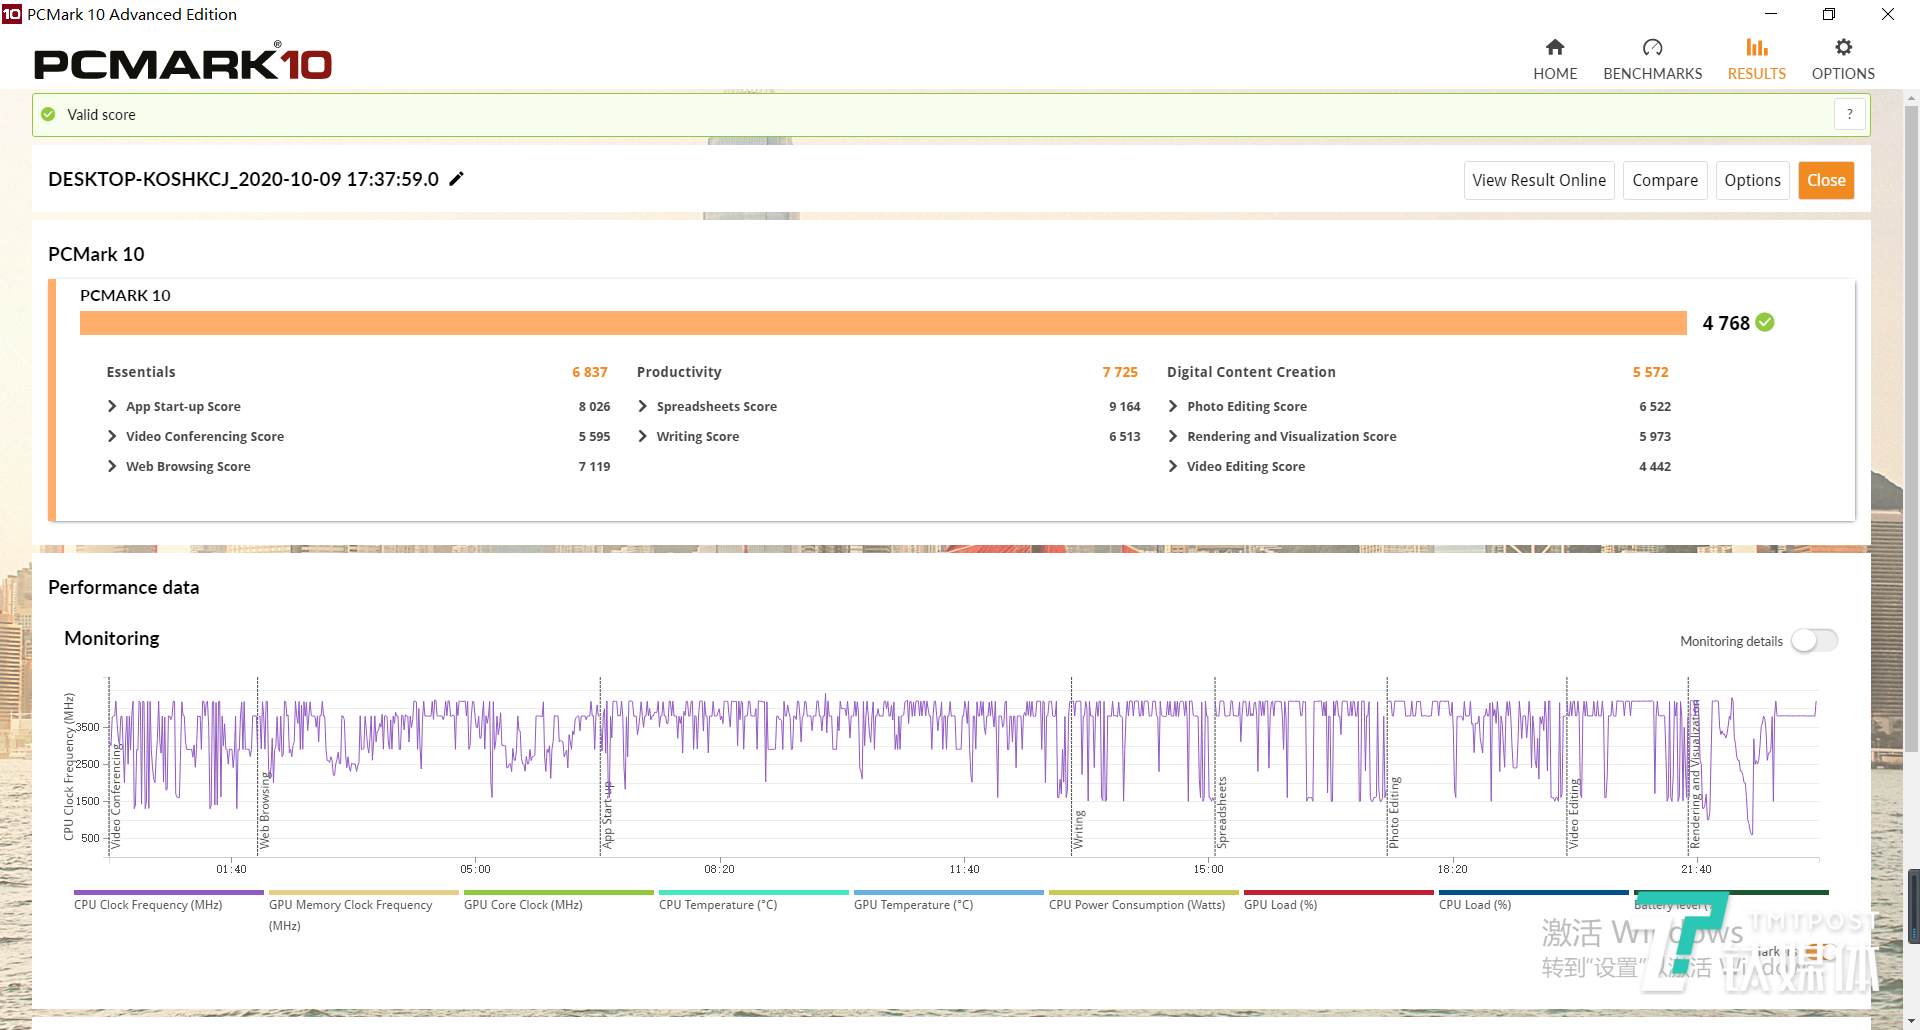The image size is (1920, 1030).
Task: Switch to BENCHMARKS tab label
Action: pos(1652,73)
